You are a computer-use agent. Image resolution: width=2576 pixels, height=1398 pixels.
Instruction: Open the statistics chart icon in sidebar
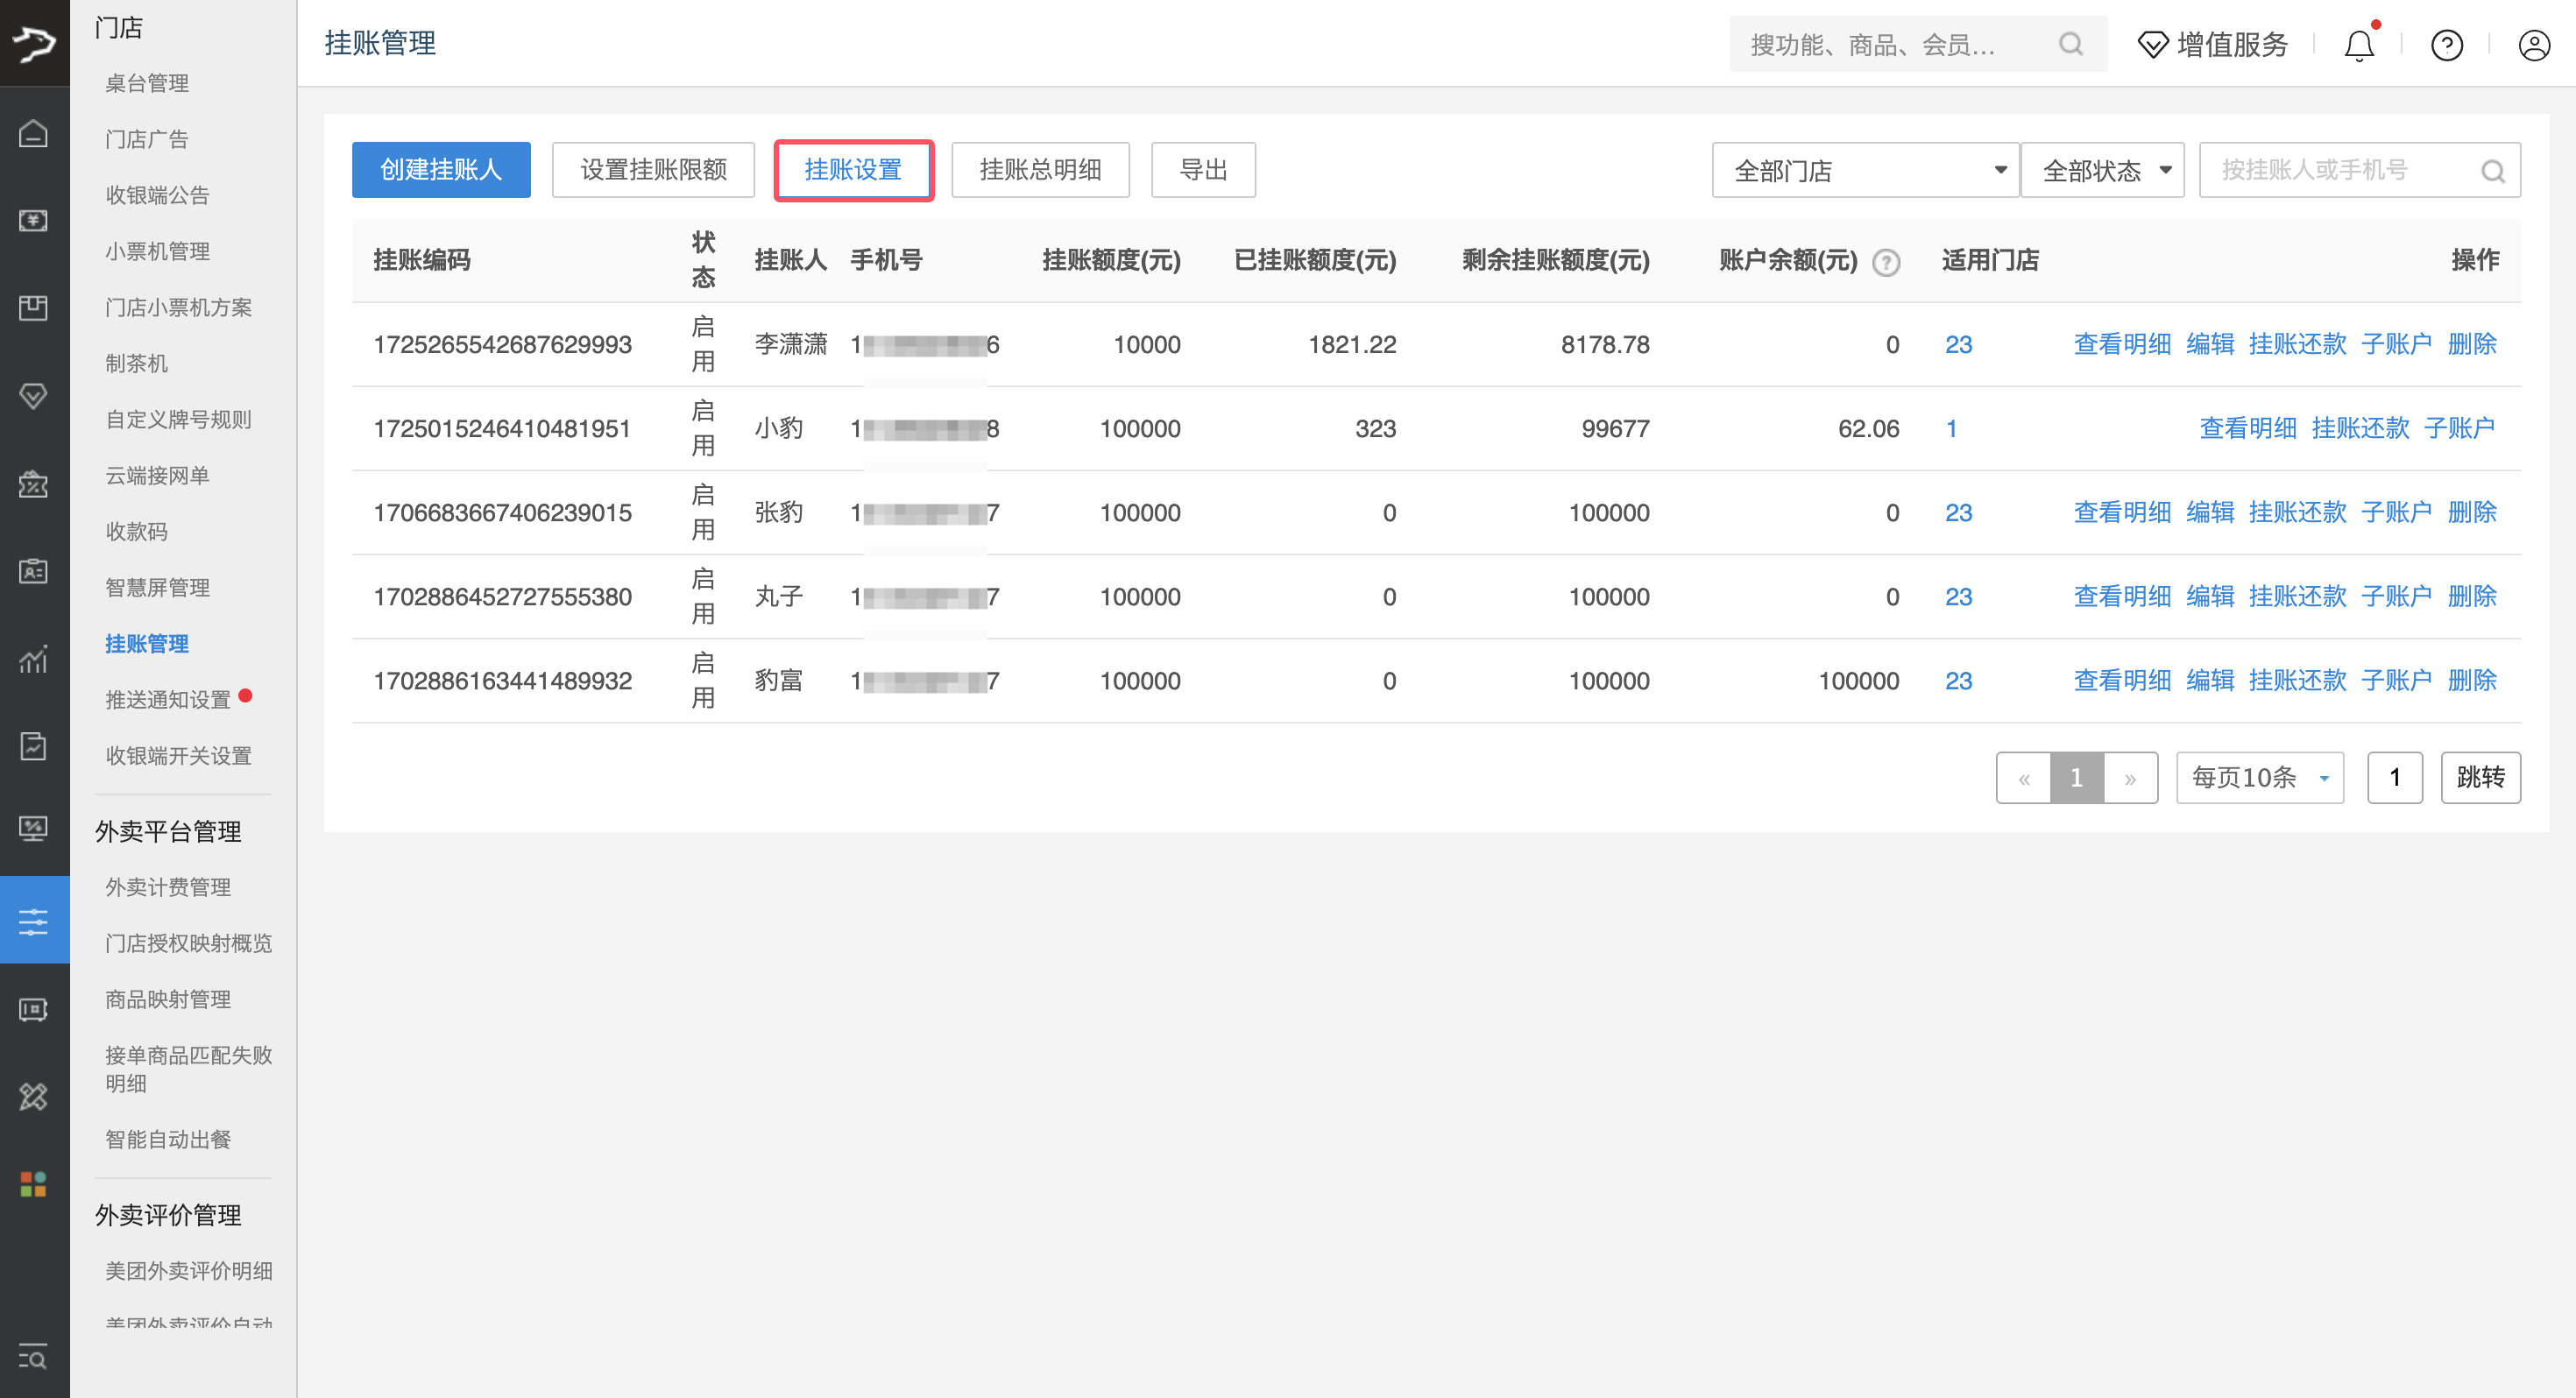34,659
